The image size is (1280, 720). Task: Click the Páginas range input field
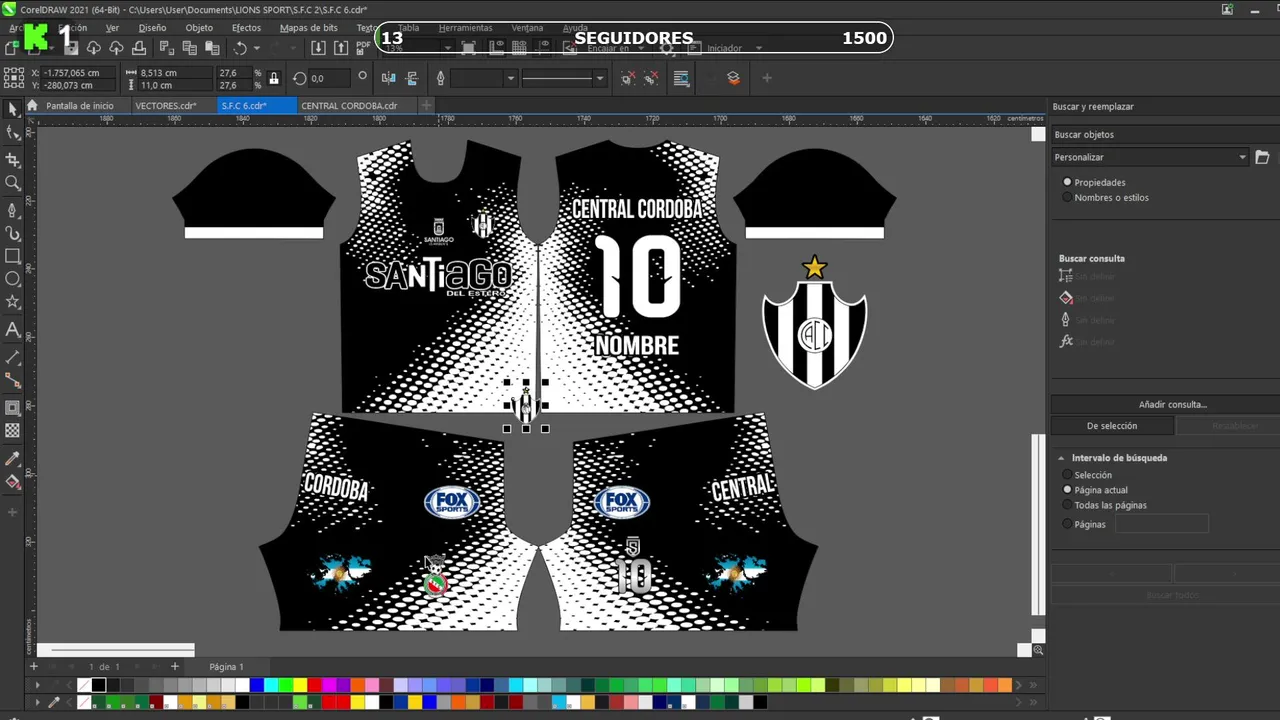1162,524
